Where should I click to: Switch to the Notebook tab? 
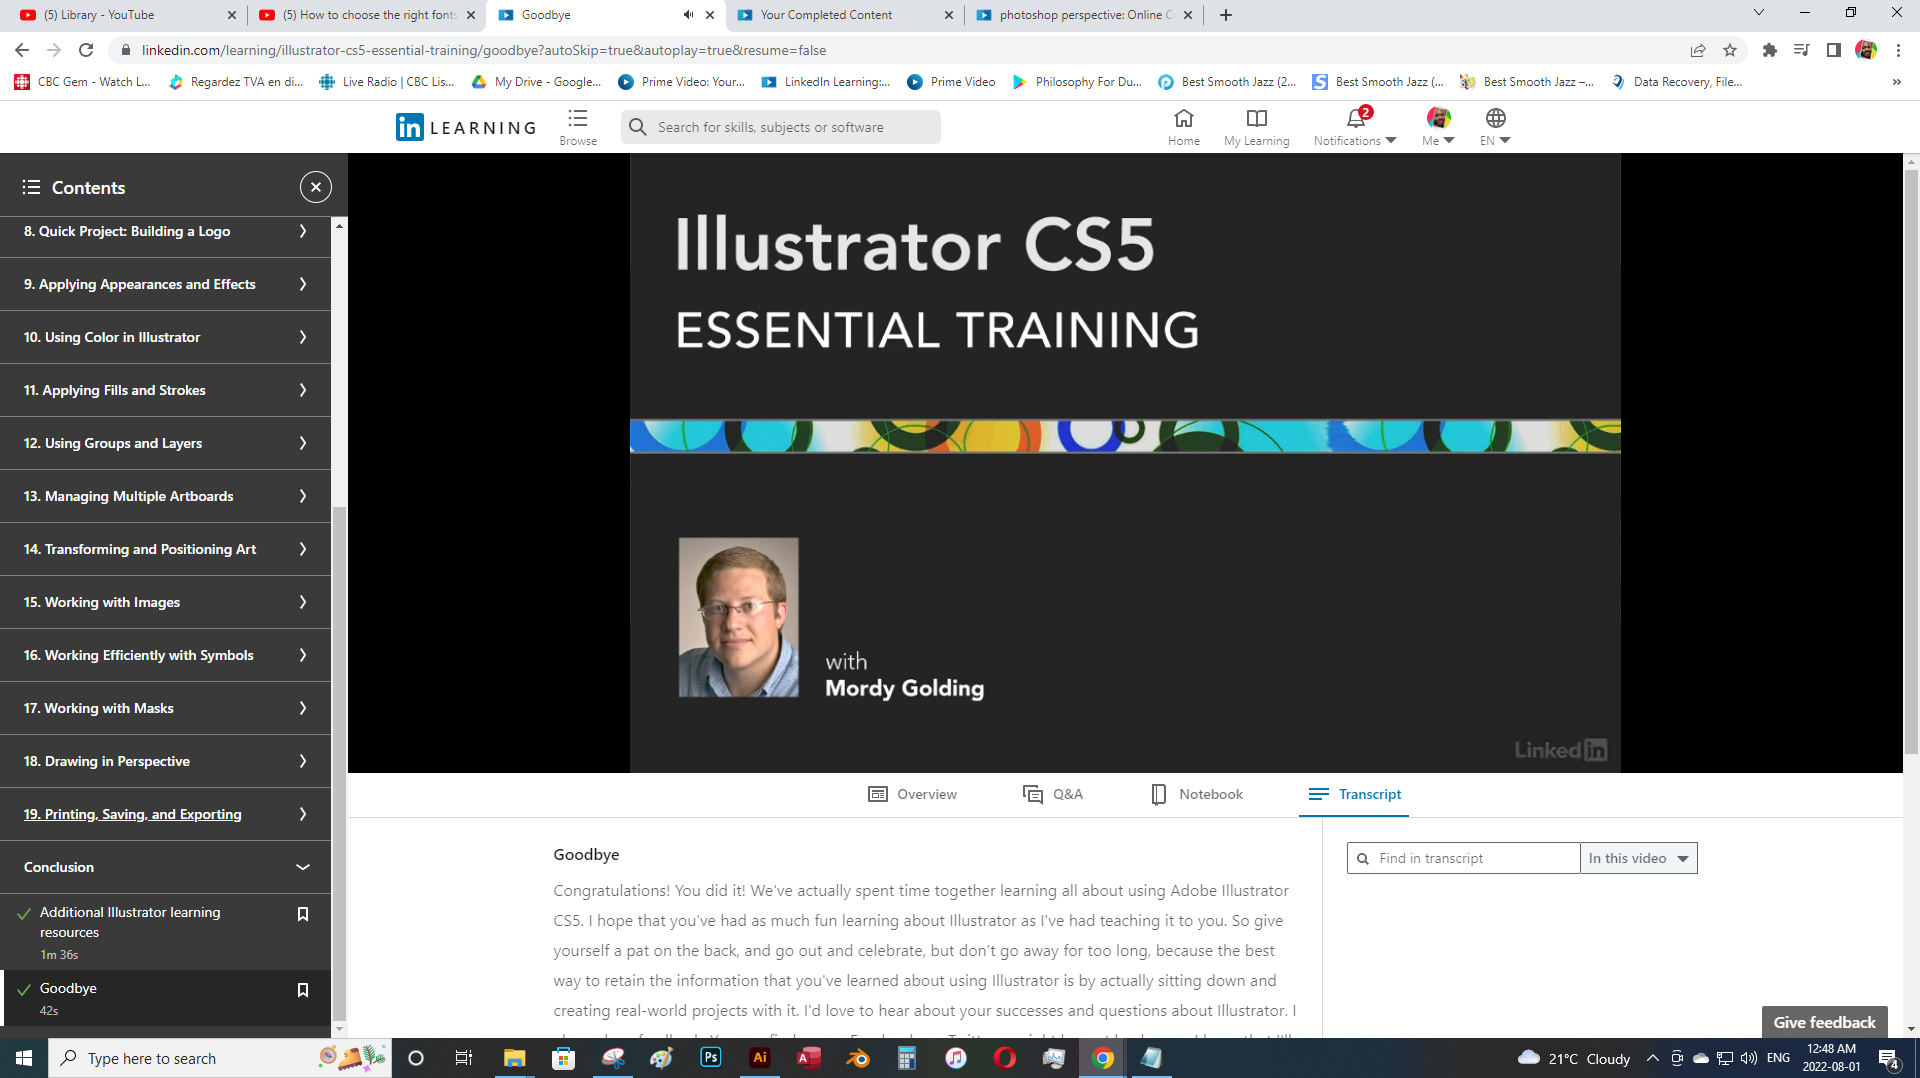pyautogui.click(x=1197, y=794)
